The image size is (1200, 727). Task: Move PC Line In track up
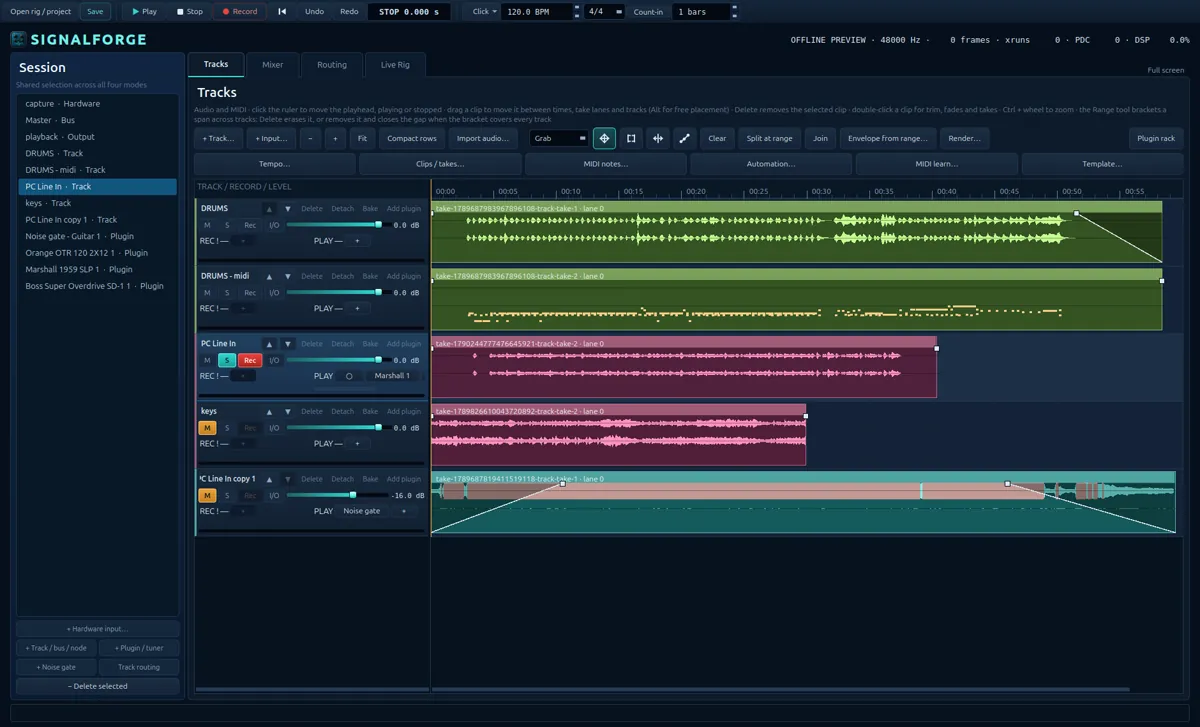269,344
